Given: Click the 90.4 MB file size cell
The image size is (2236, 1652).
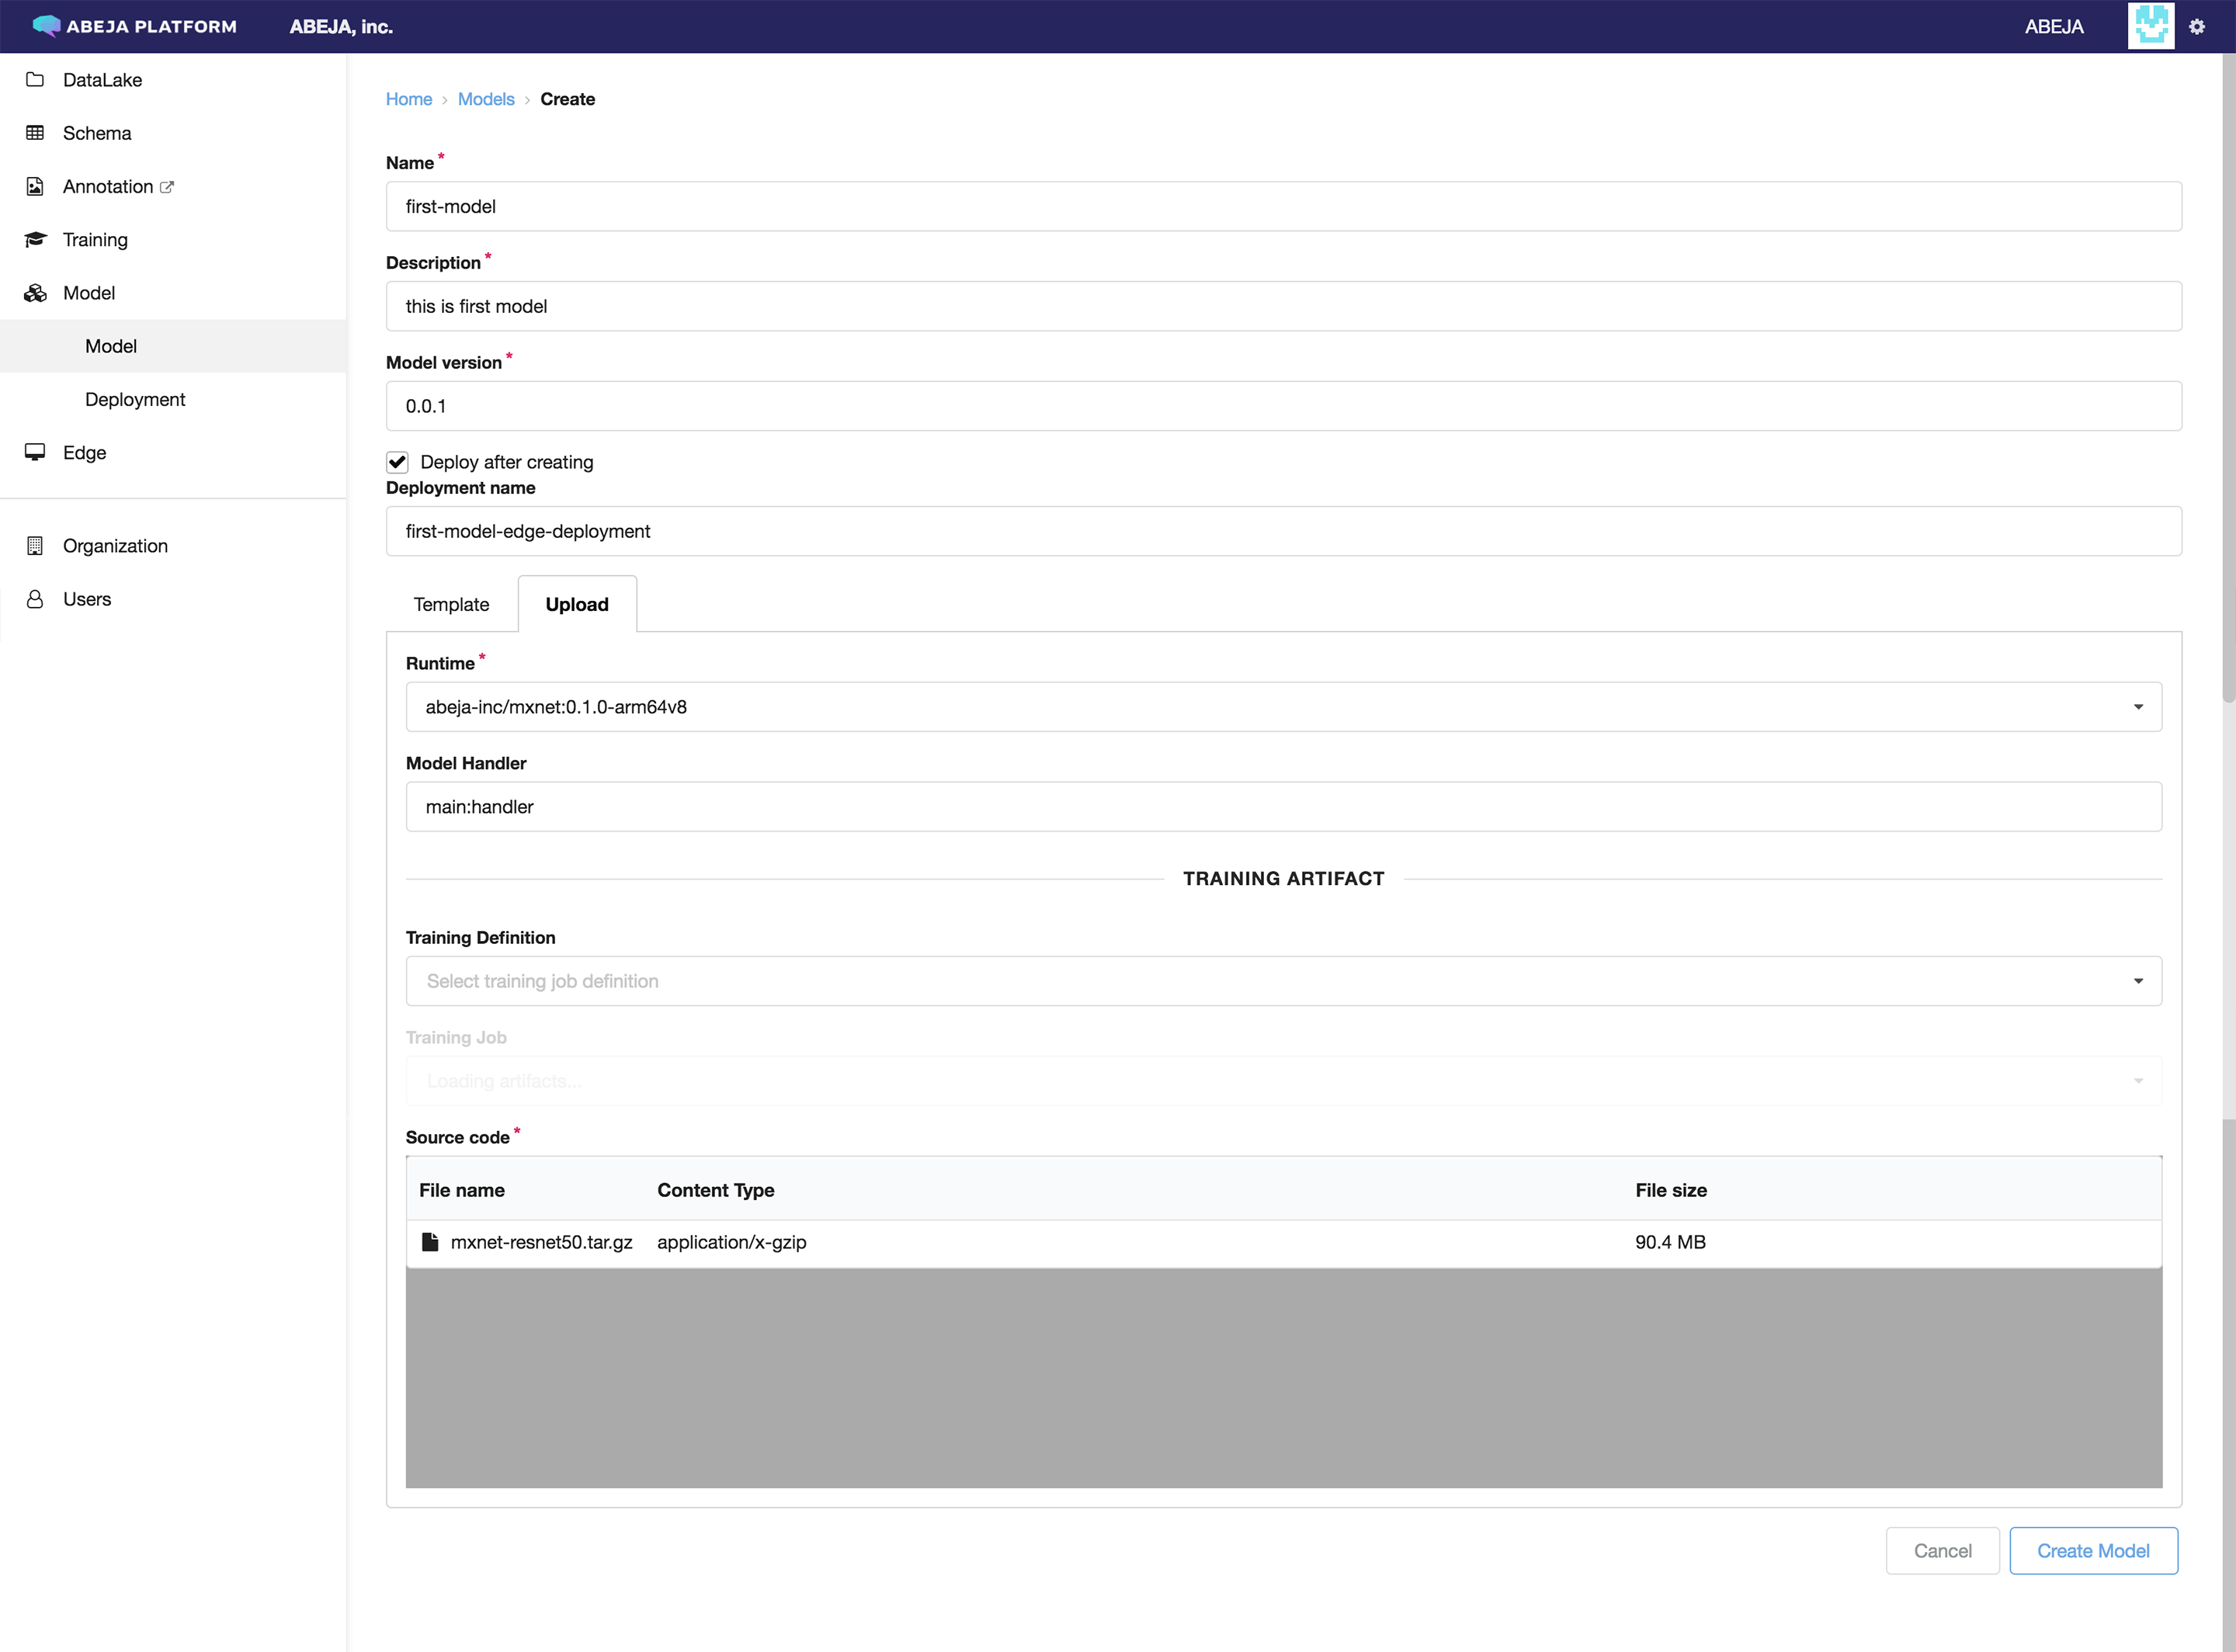Looking at the screenshot, I should coord(1670,1242).
